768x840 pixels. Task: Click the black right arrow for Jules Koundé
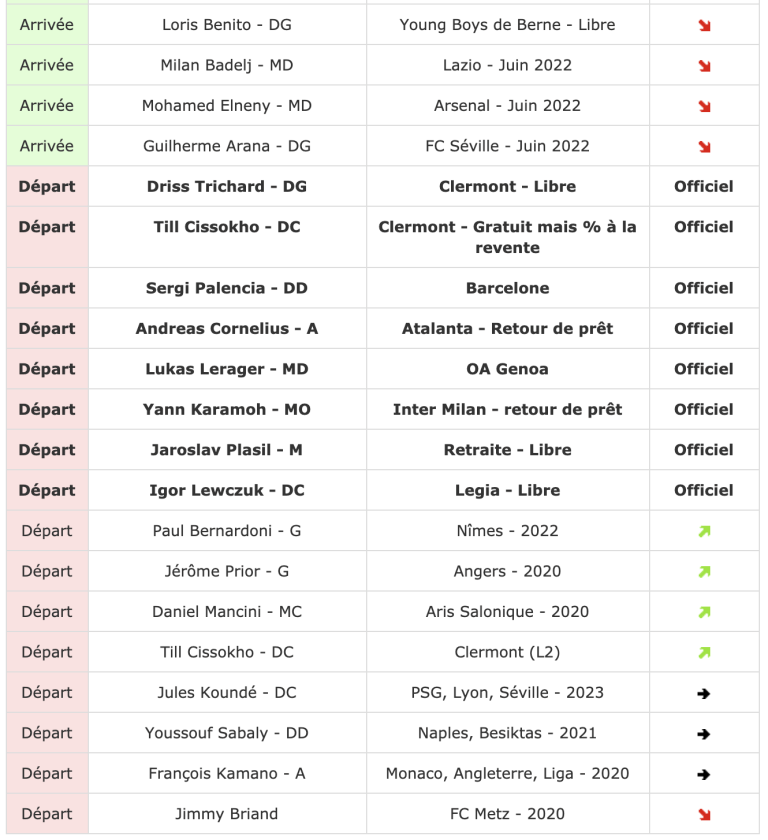[704, 693]
